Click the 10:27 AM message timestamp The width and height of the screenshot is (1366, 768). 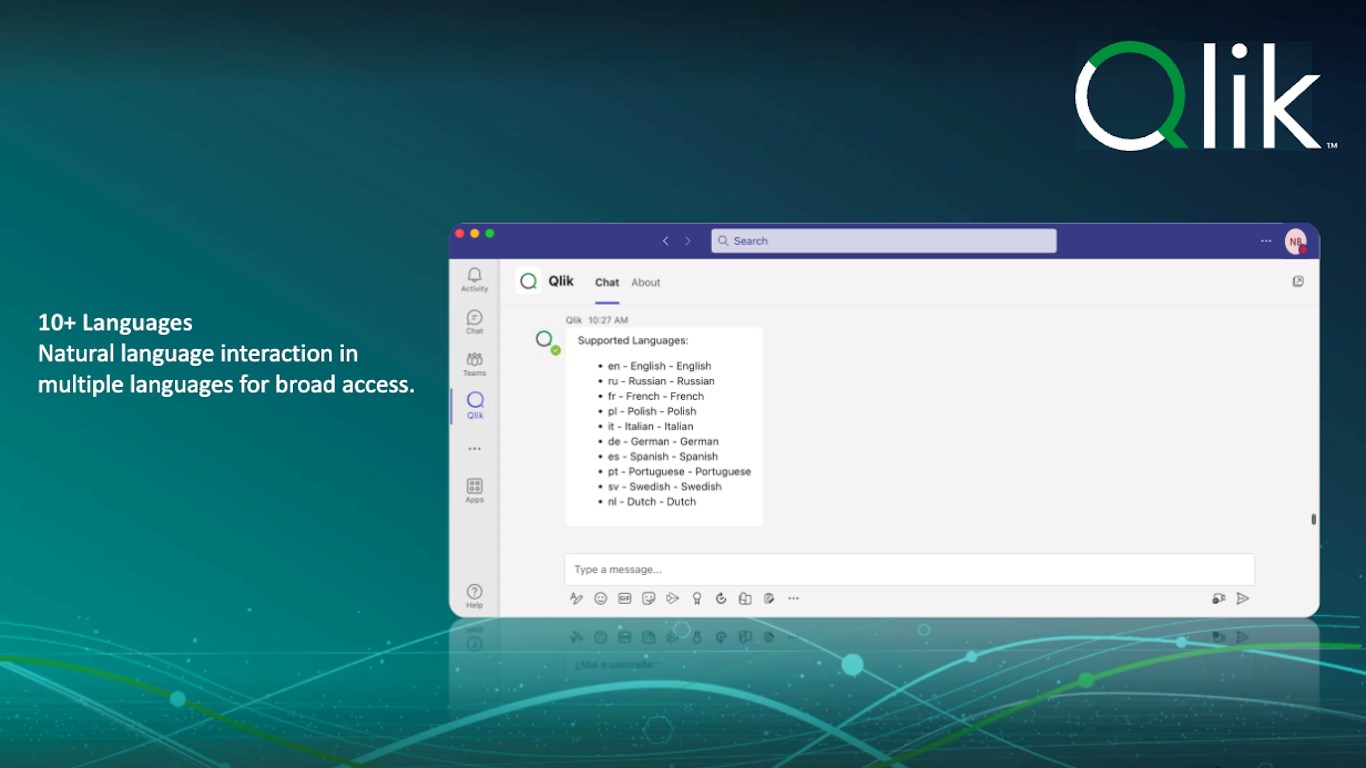tap(608, 320)
